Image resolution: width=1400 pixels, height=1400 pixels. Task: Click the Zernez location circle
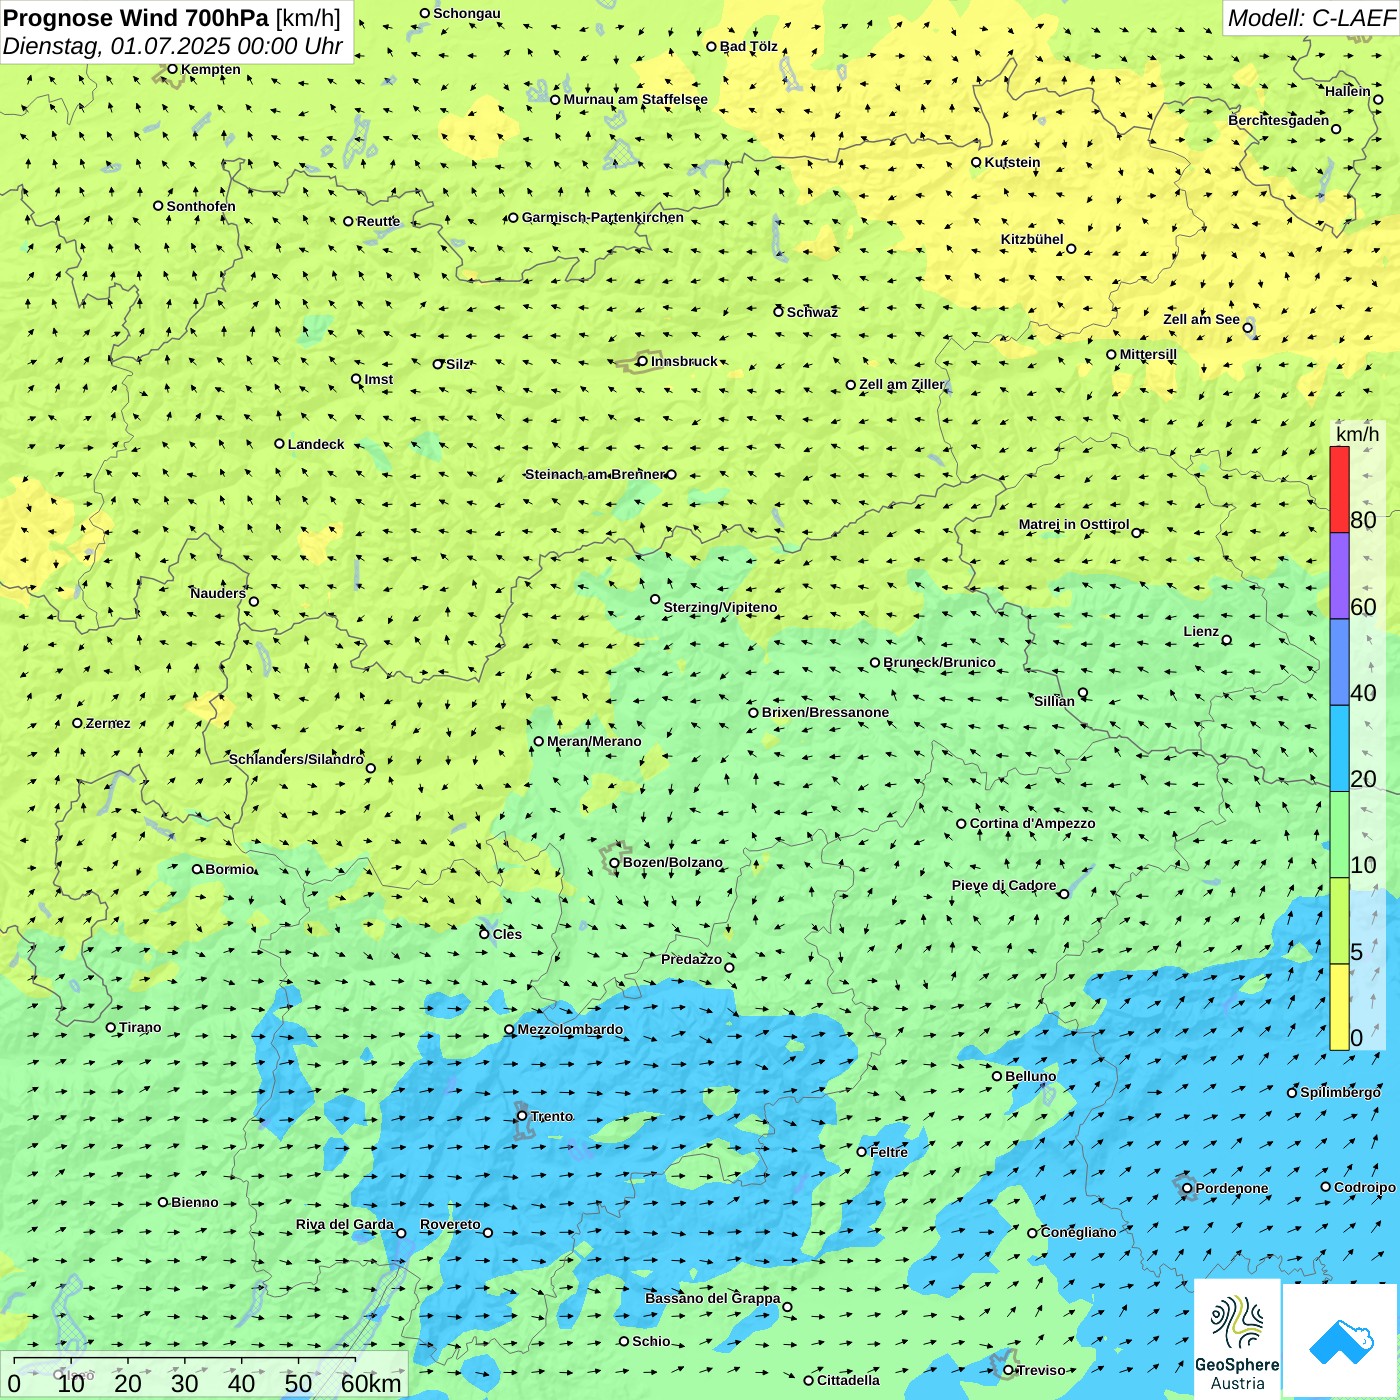click(77, 723)
